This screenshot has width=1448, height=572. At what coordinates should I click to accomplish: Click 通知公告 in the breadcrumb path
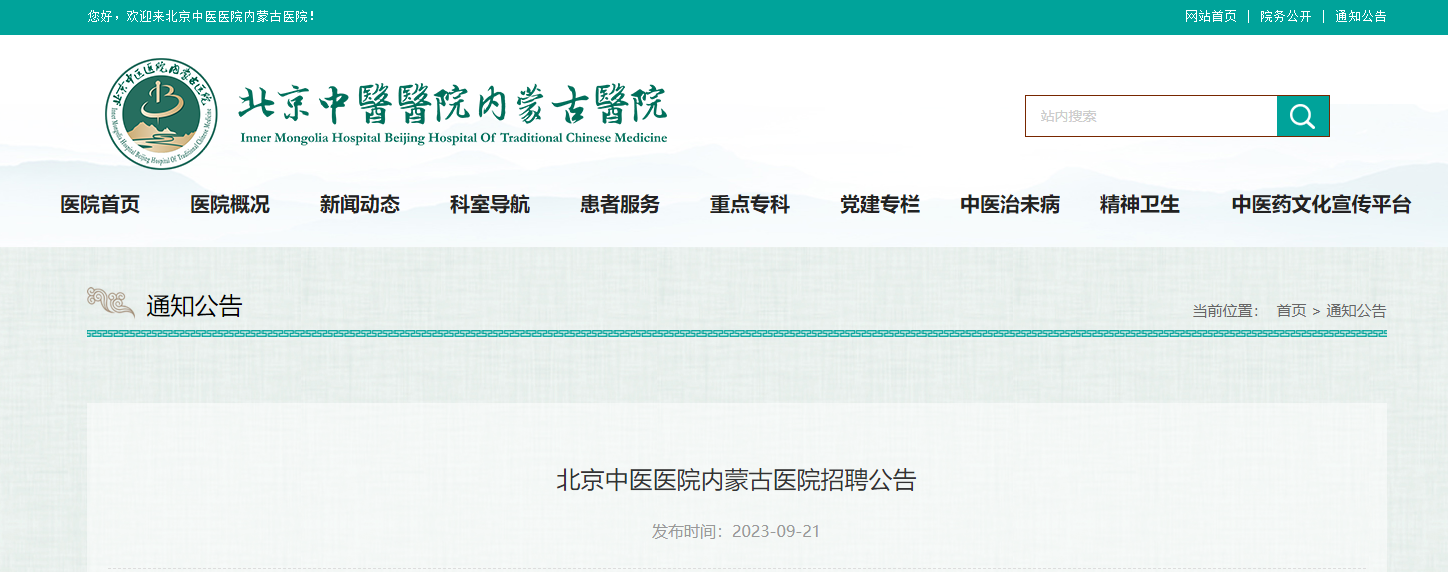pyautogui.click(x=1356, y=311)
